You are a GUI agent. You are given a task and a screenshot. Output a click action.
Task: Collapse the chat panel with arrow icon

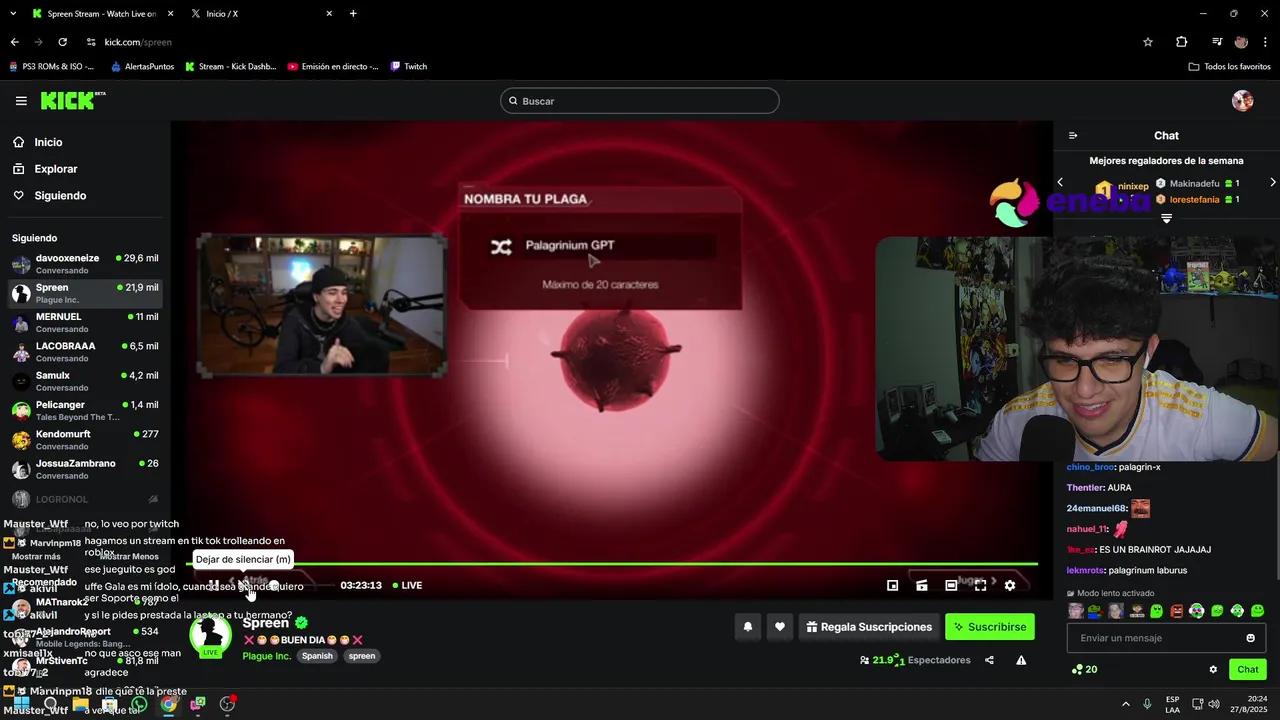(1073, 136)
